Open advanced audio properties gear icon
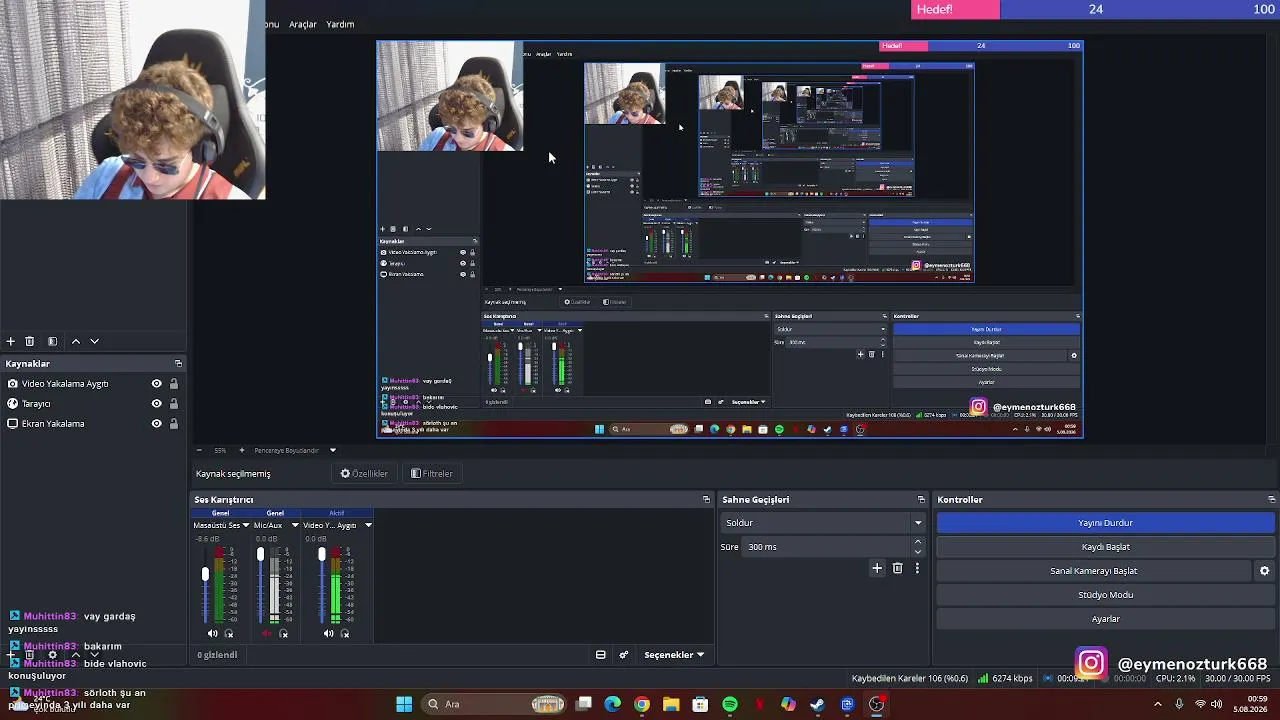This screenshot has width=1280, height=720. 624,655
